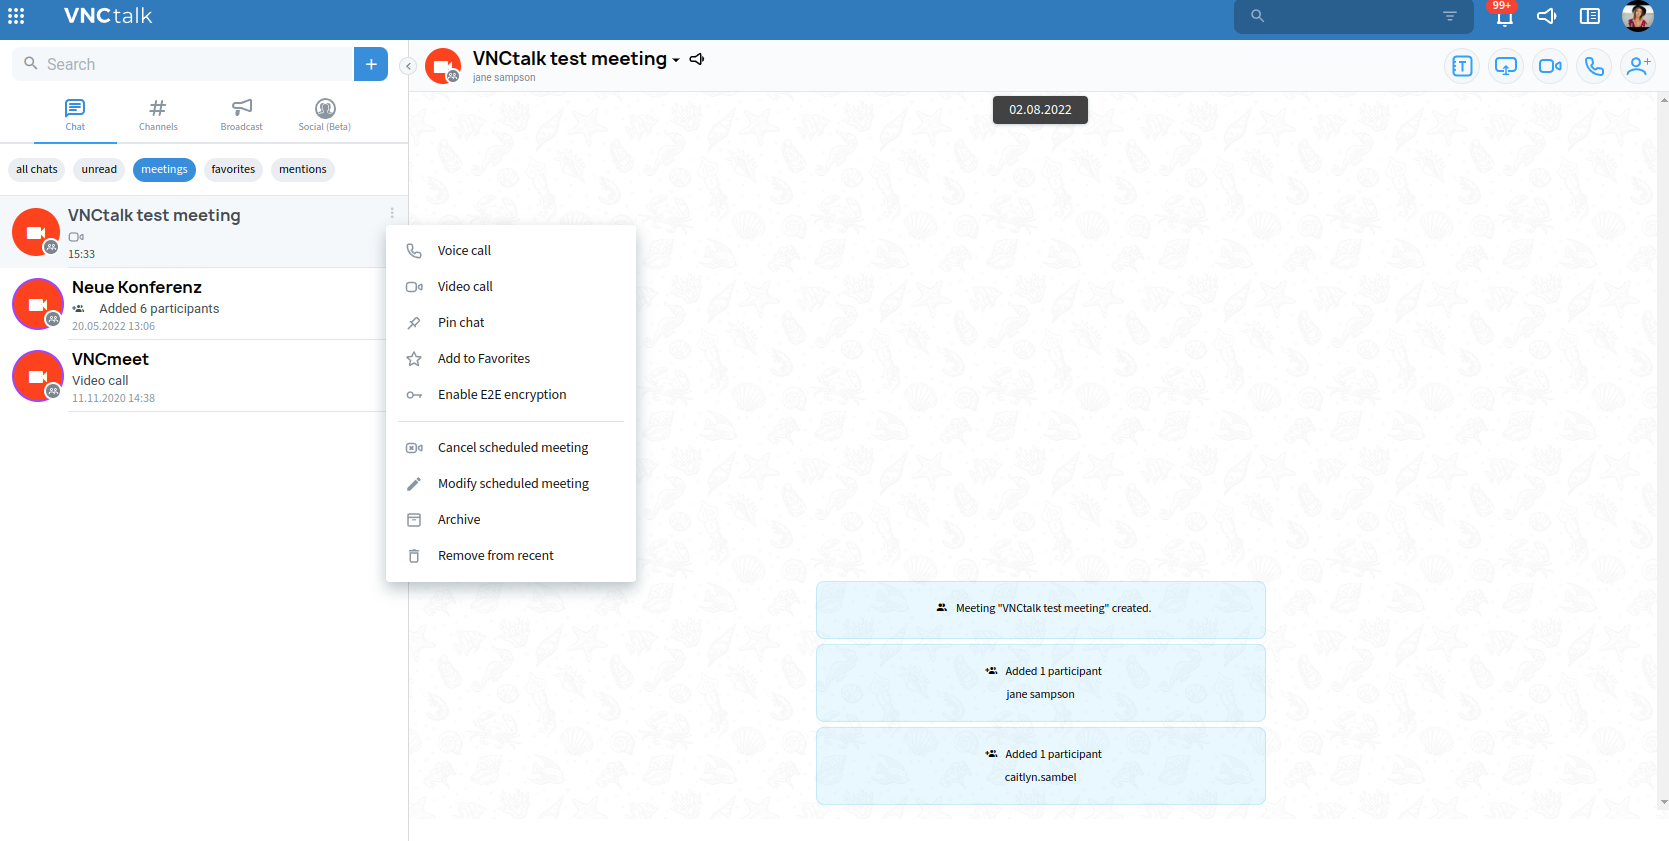Open the whiteboard text tool in header
This screenshot has height=841, width=1669.
pos(1462,66)
